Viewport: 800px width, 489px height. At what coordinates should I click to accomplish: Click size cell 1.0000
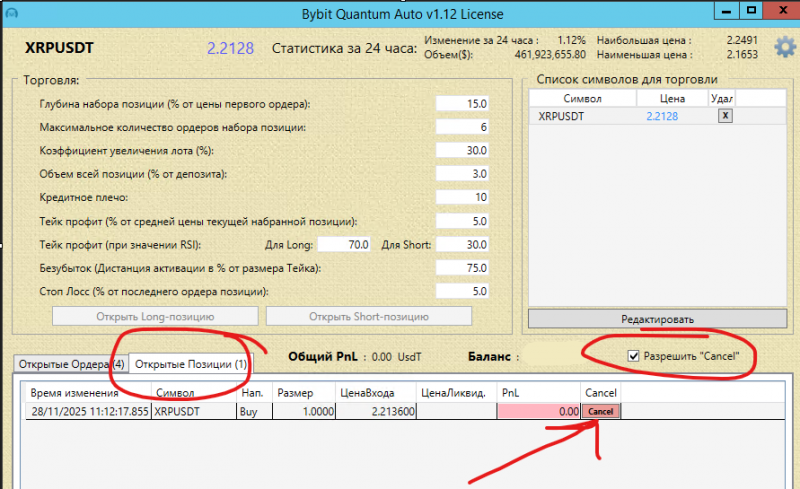point(304,411)
